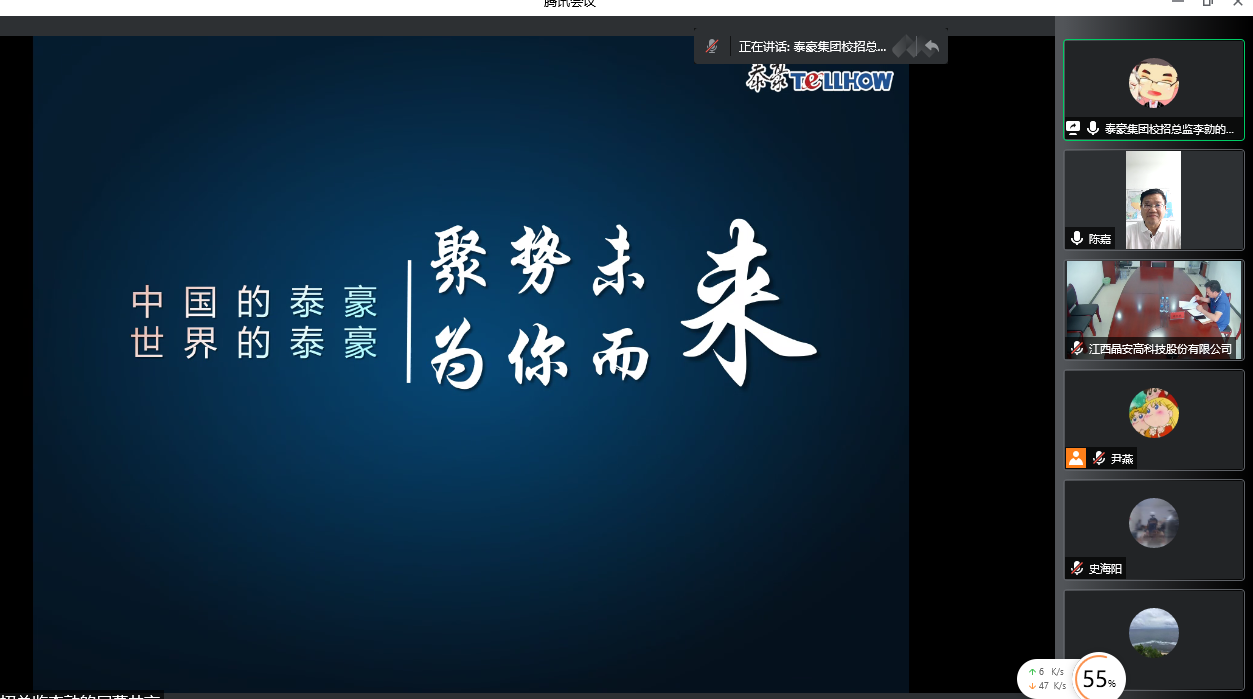Click the download speed 47 K/s readout
The height and width of the screenshot is (699, 1253).
(x=1045, y=686)
